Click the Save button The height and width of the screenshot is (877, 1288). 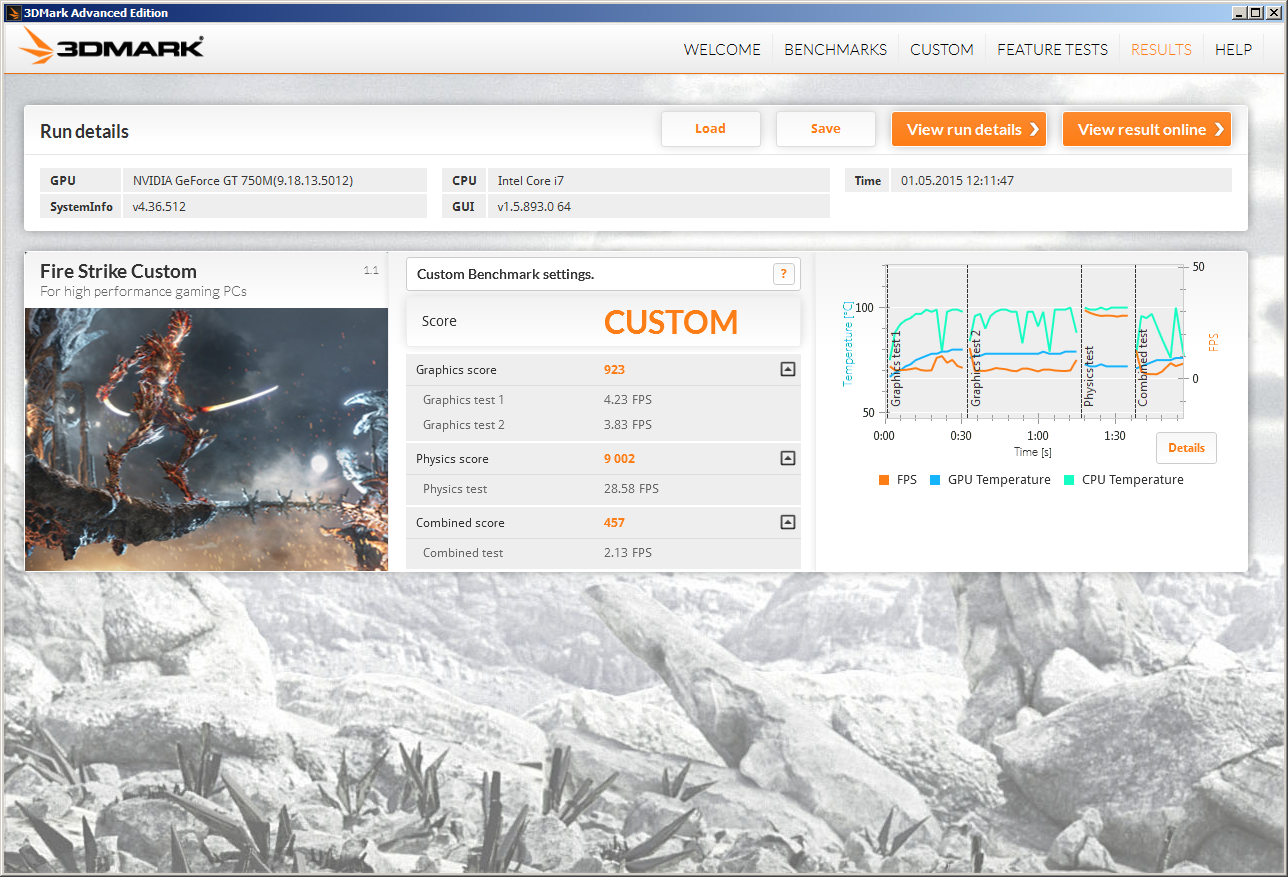[x=825, y=129]
